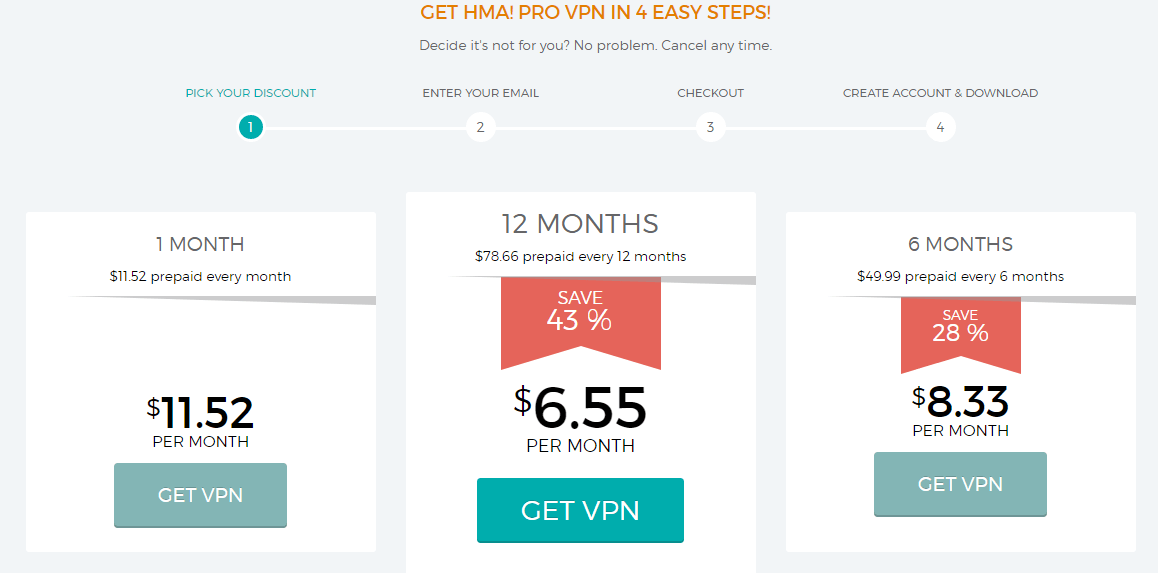The width and height of the screenshot is (1158, 573).
Task: Select the Checkout step label
Action: (x=710, y=93)
